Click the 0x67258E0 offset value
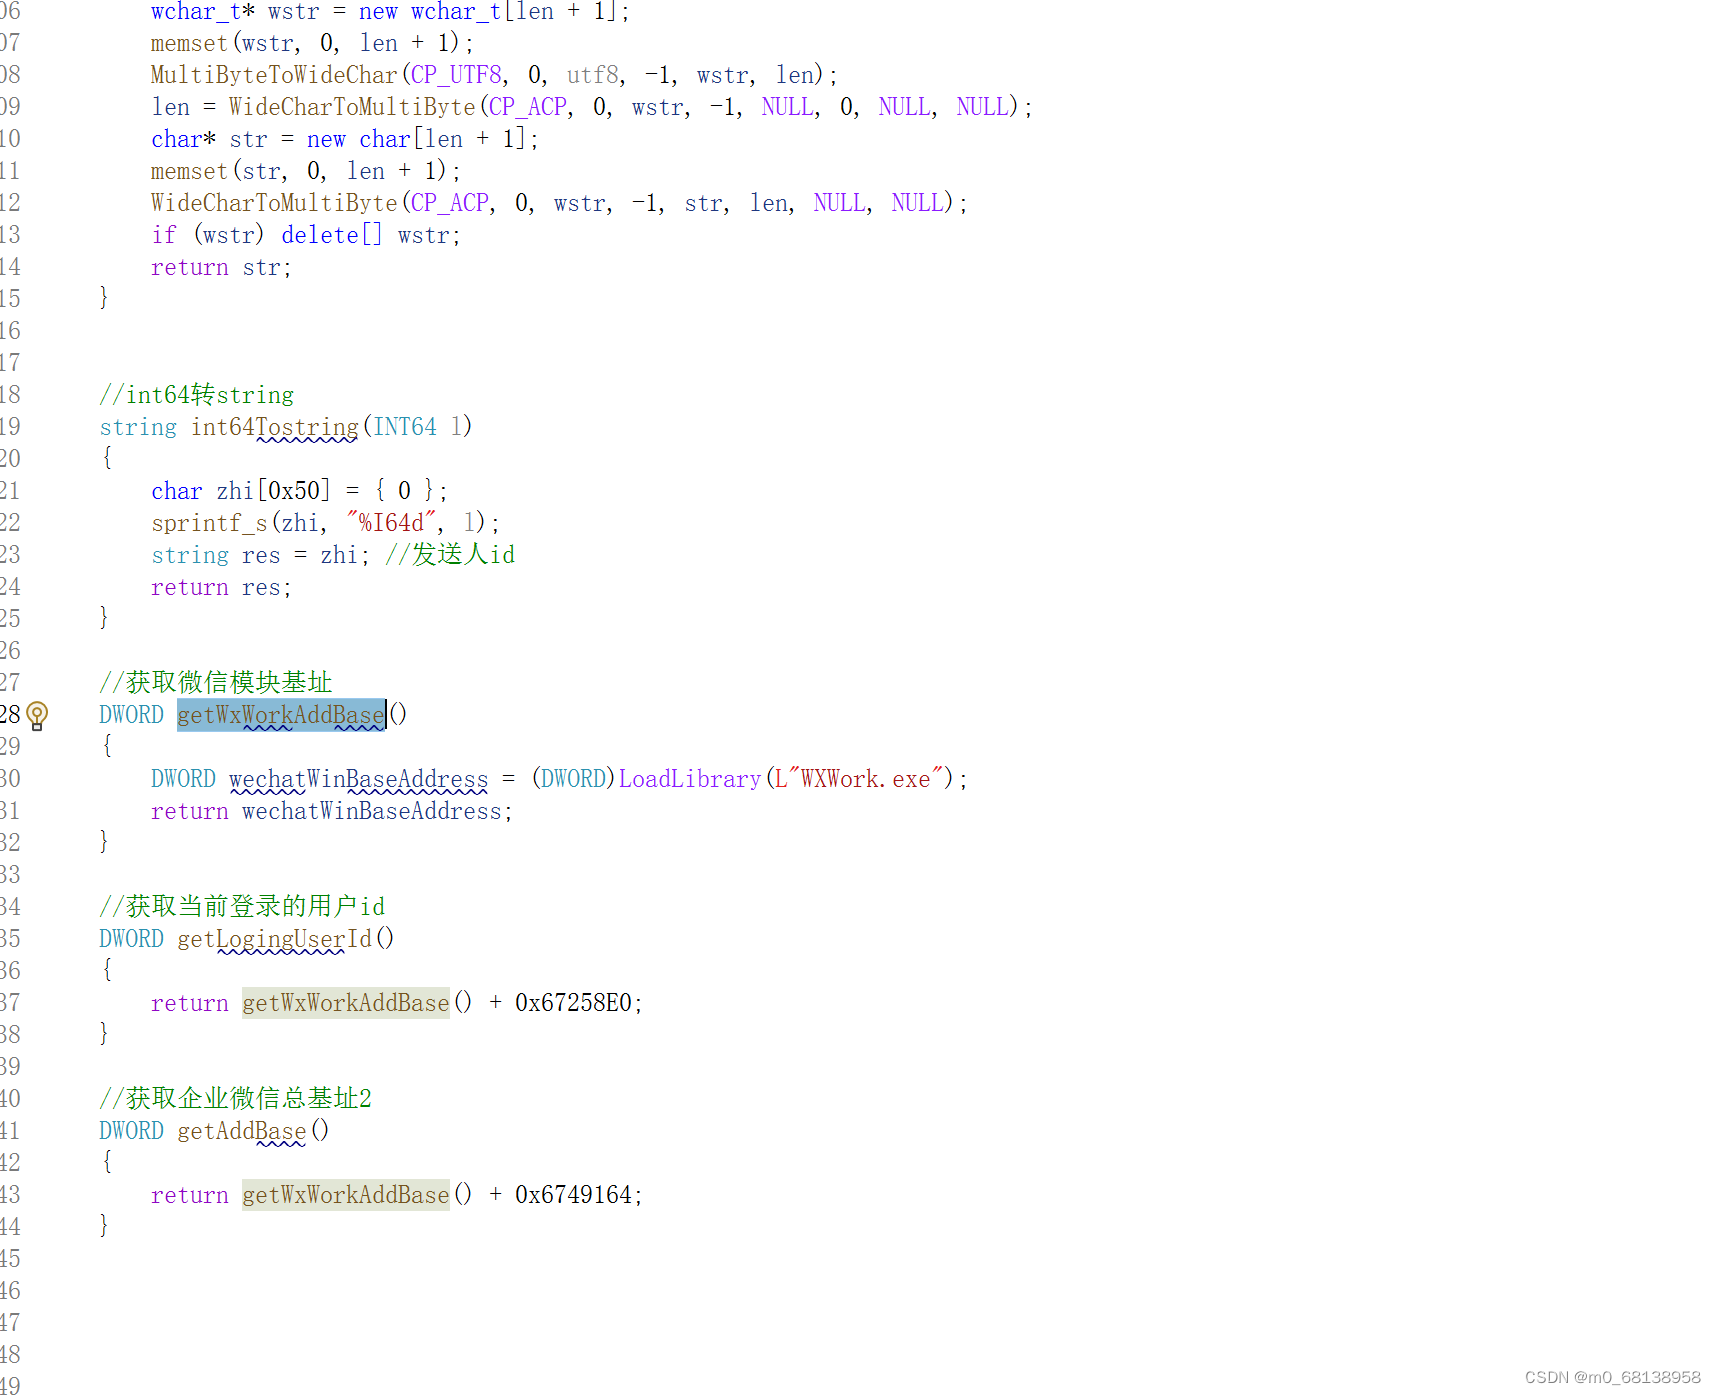 [x=573, y=1003]
